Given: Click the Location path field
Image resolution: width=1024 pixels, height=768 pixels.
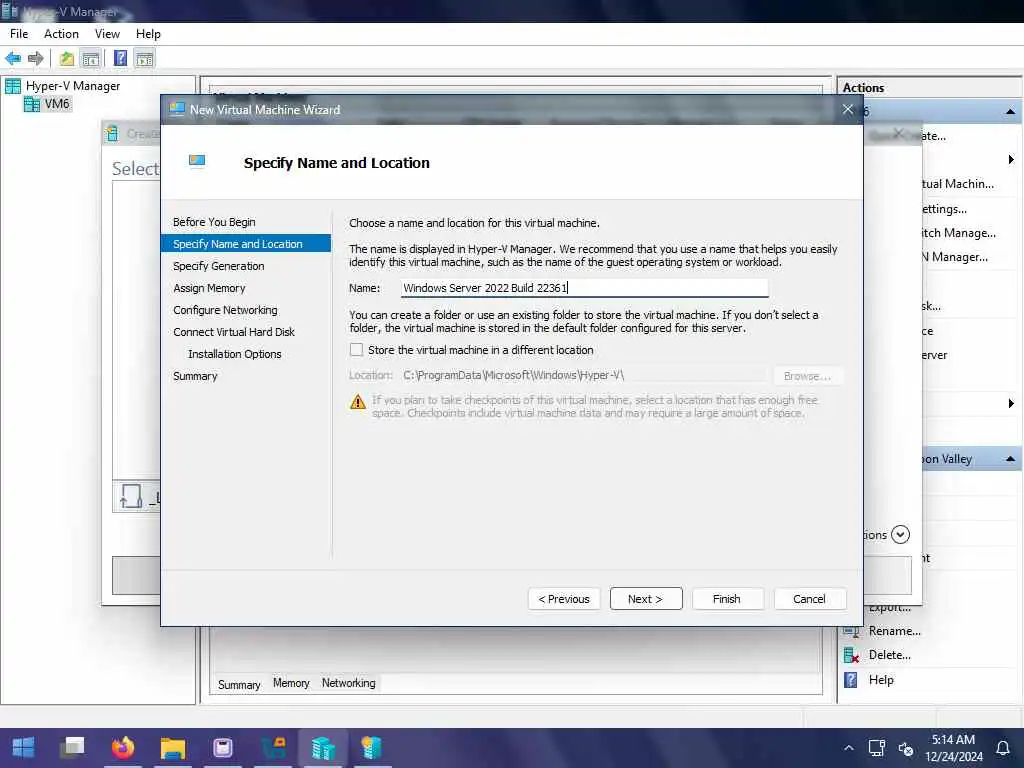Looking at the screenshot, I should 584,376.
